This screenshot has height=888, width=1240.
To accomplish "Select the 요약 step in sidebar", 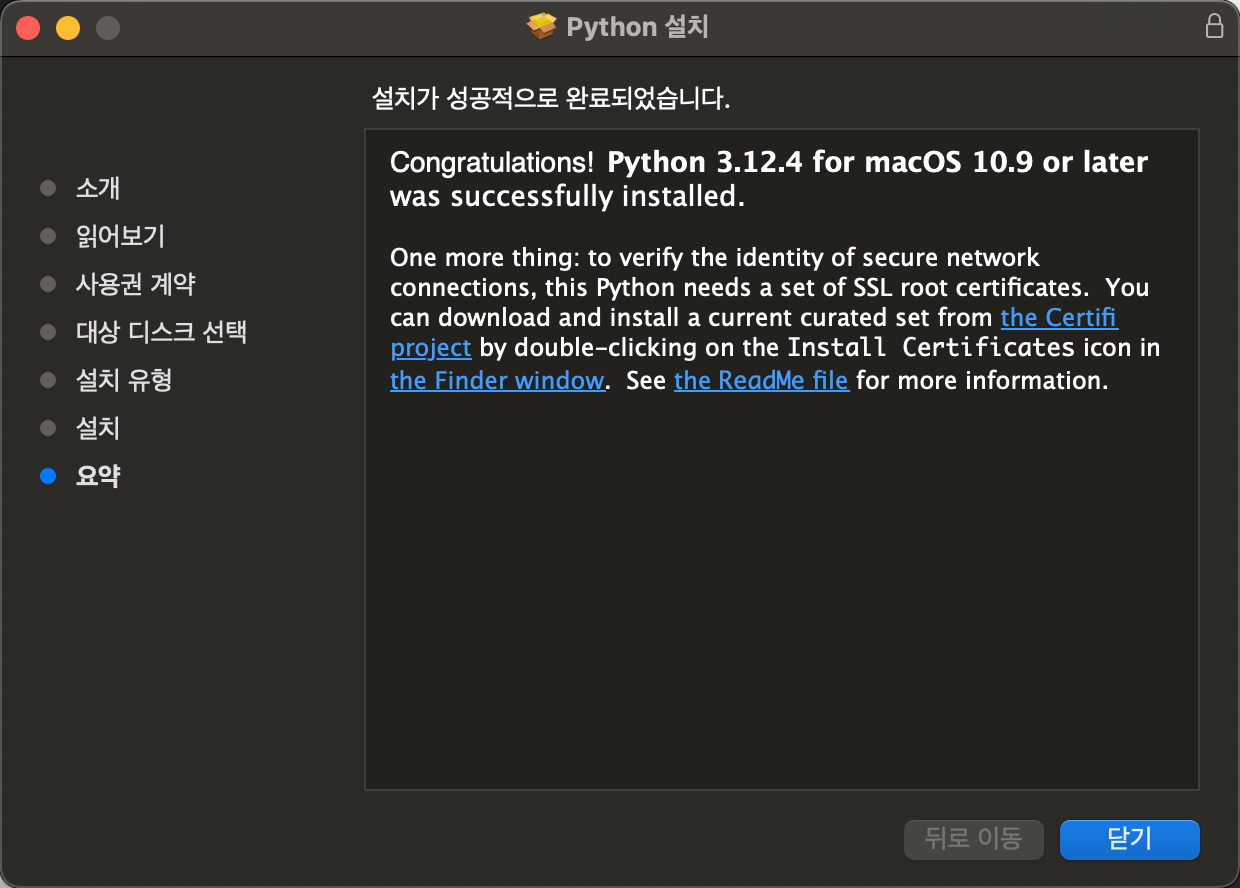I will (x=98, y=476).
